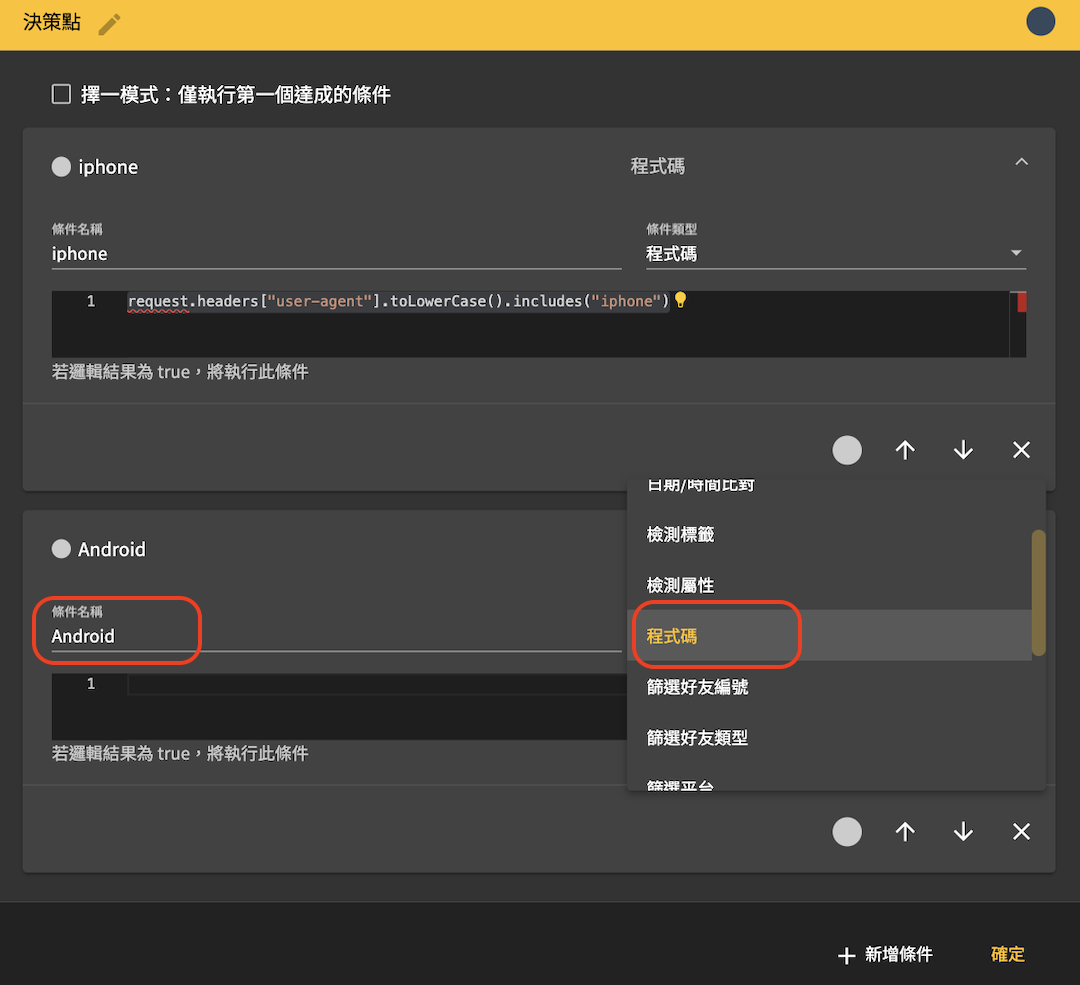Collapse the iphone condition panel chevron

click(x=1021, y=163)
